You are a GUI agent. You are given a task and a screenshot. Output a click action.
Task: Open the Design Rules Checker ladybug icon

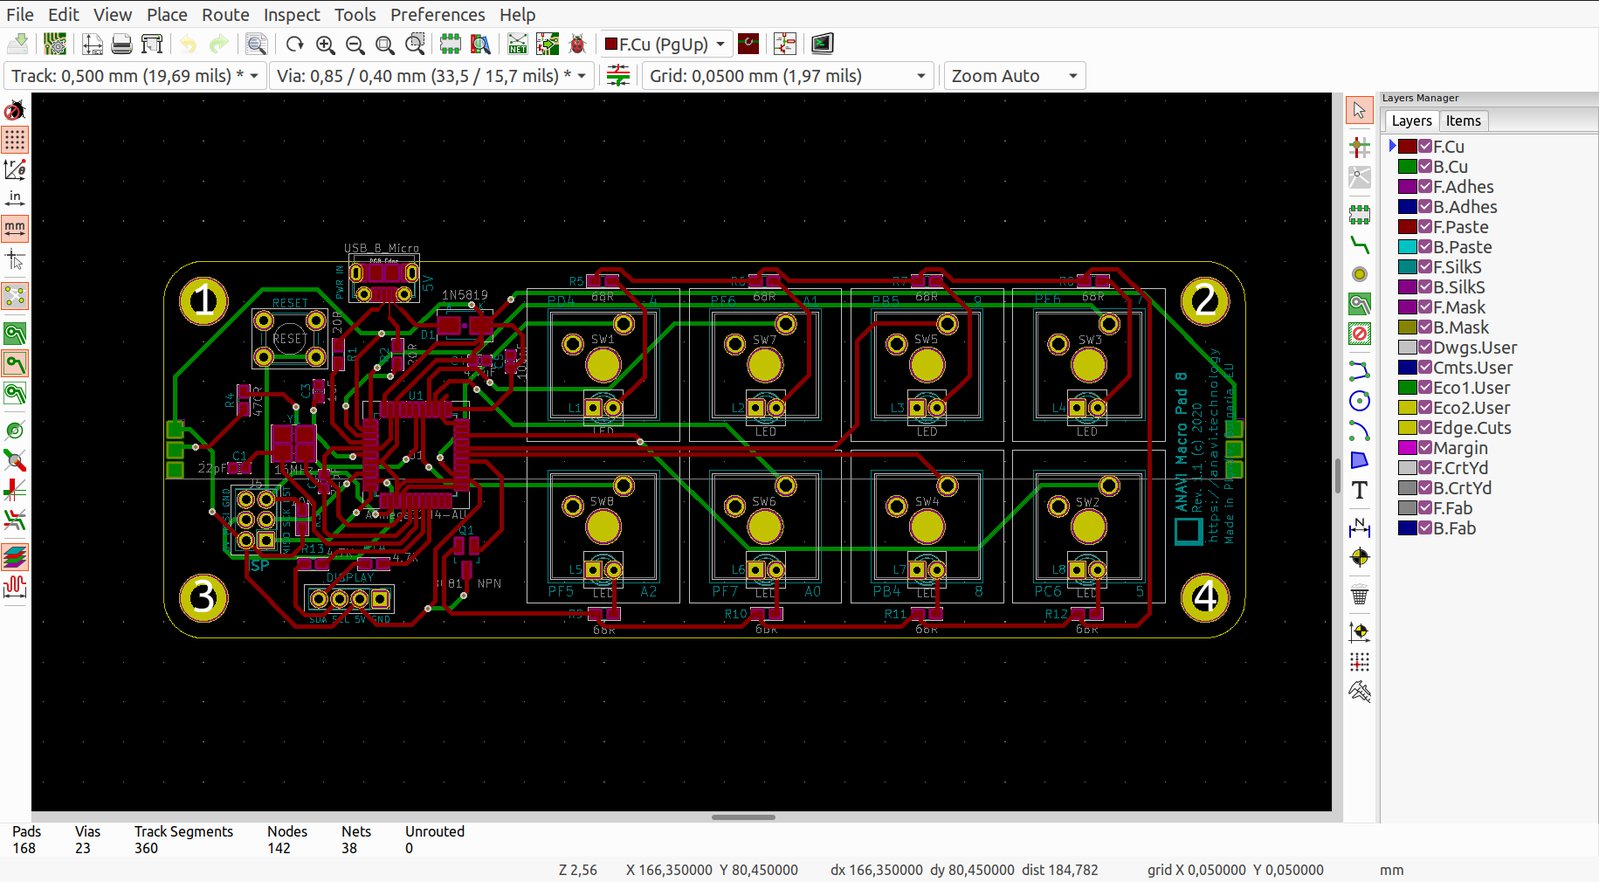point(577,44)
